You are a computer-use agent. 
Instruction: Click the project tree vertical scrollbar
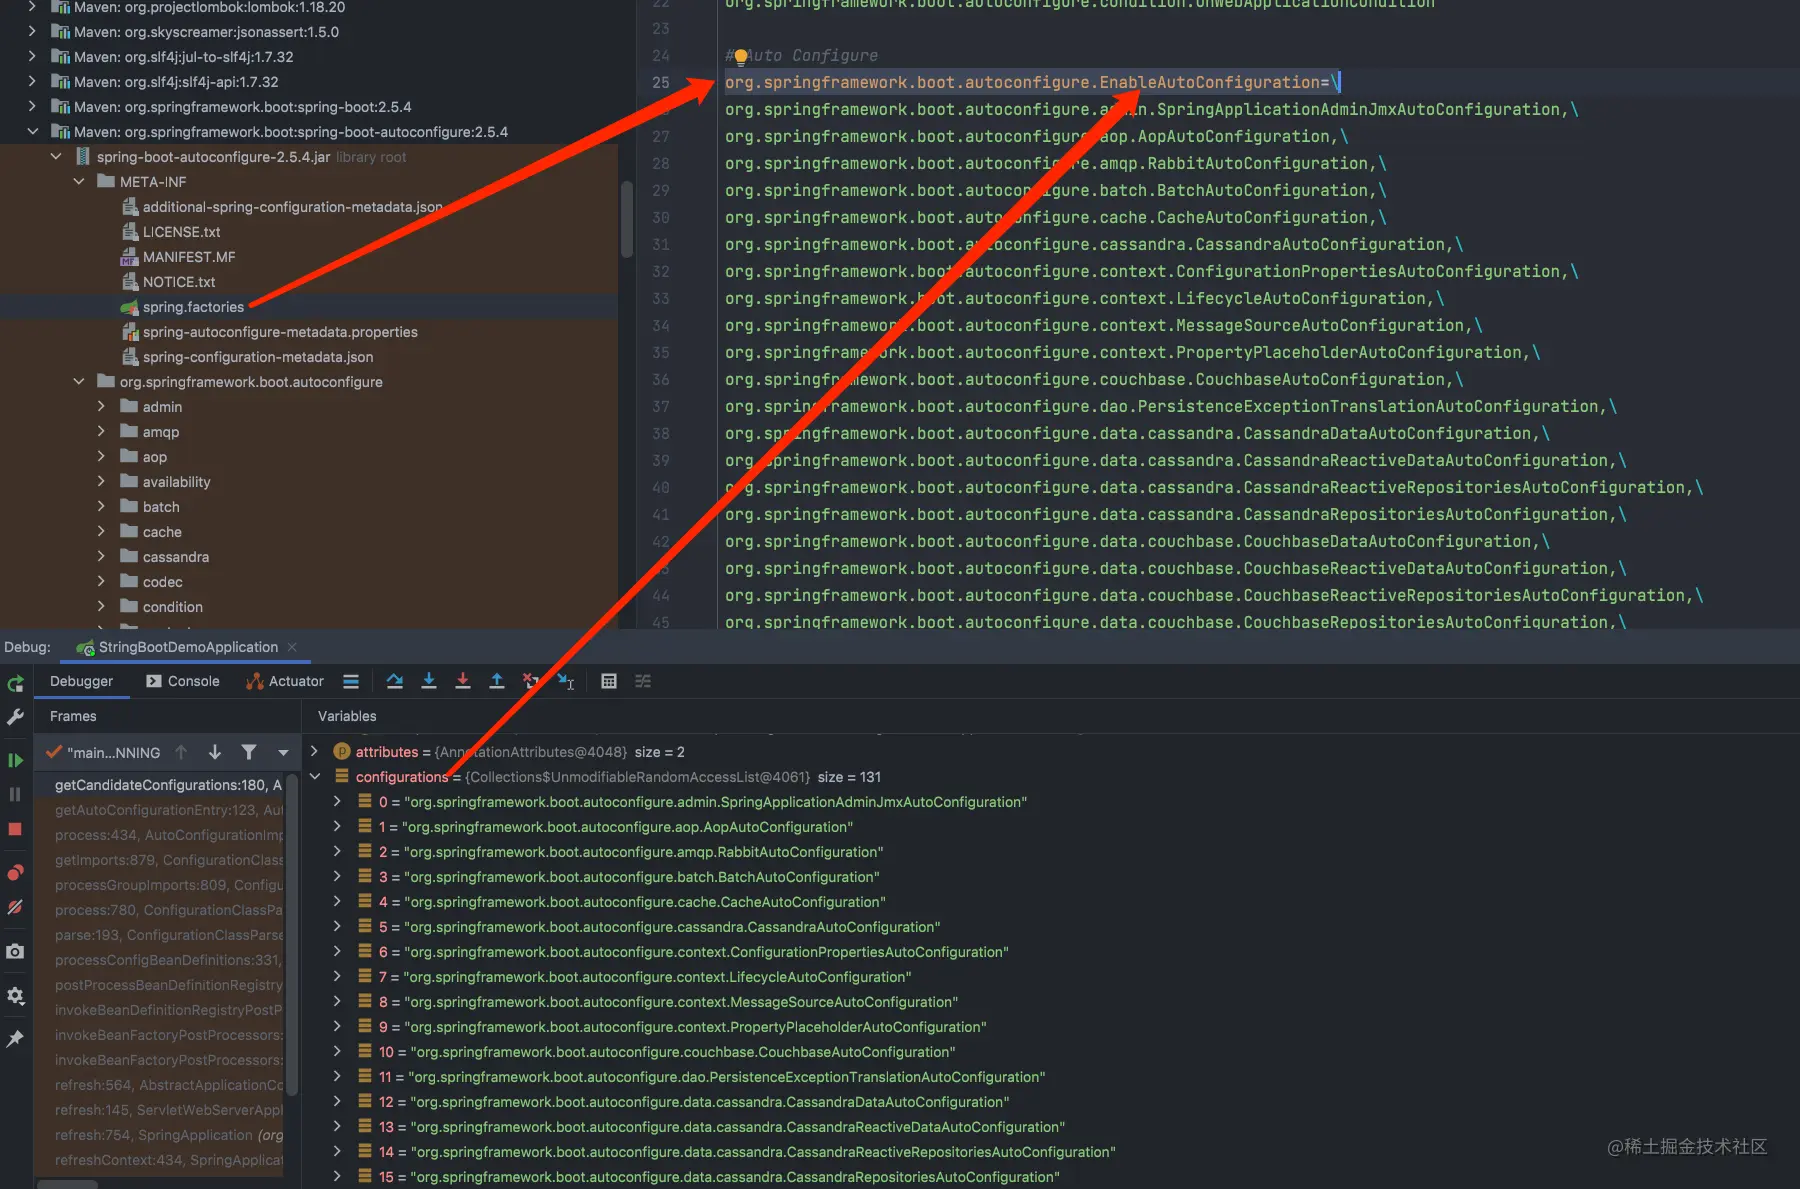[627, 219]
